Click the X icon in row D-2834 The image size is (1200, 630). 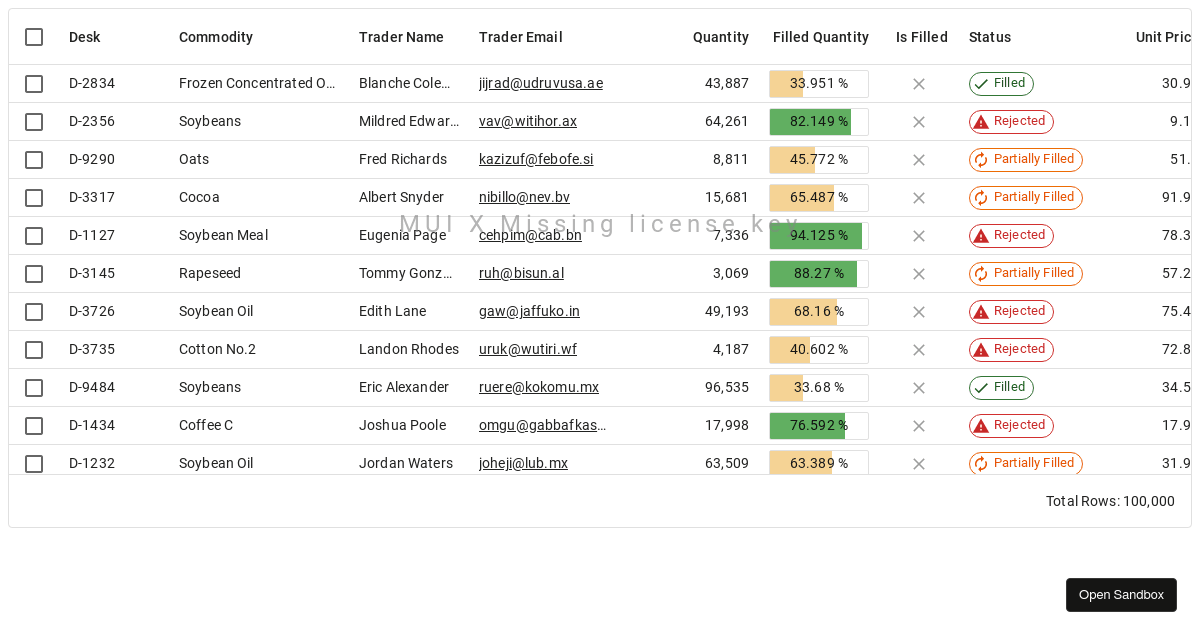click(x=919, y=84)
